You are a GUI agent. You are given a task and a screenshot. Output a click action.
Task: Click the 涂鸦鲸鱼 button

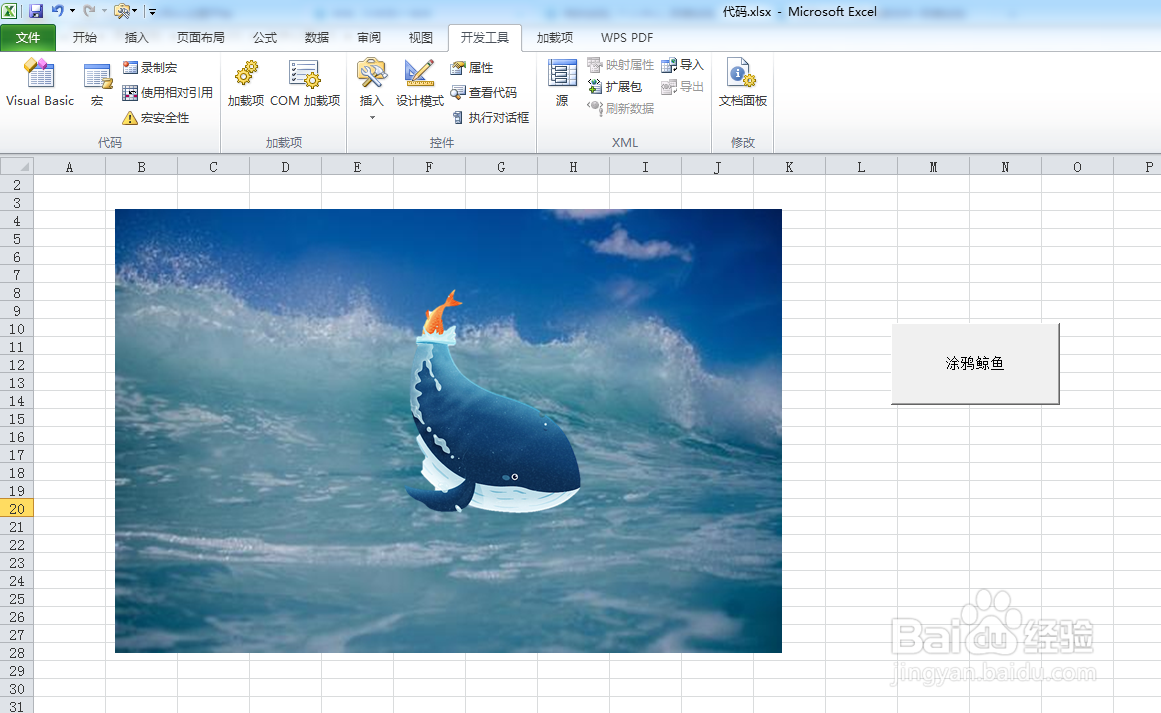(975, 364)
